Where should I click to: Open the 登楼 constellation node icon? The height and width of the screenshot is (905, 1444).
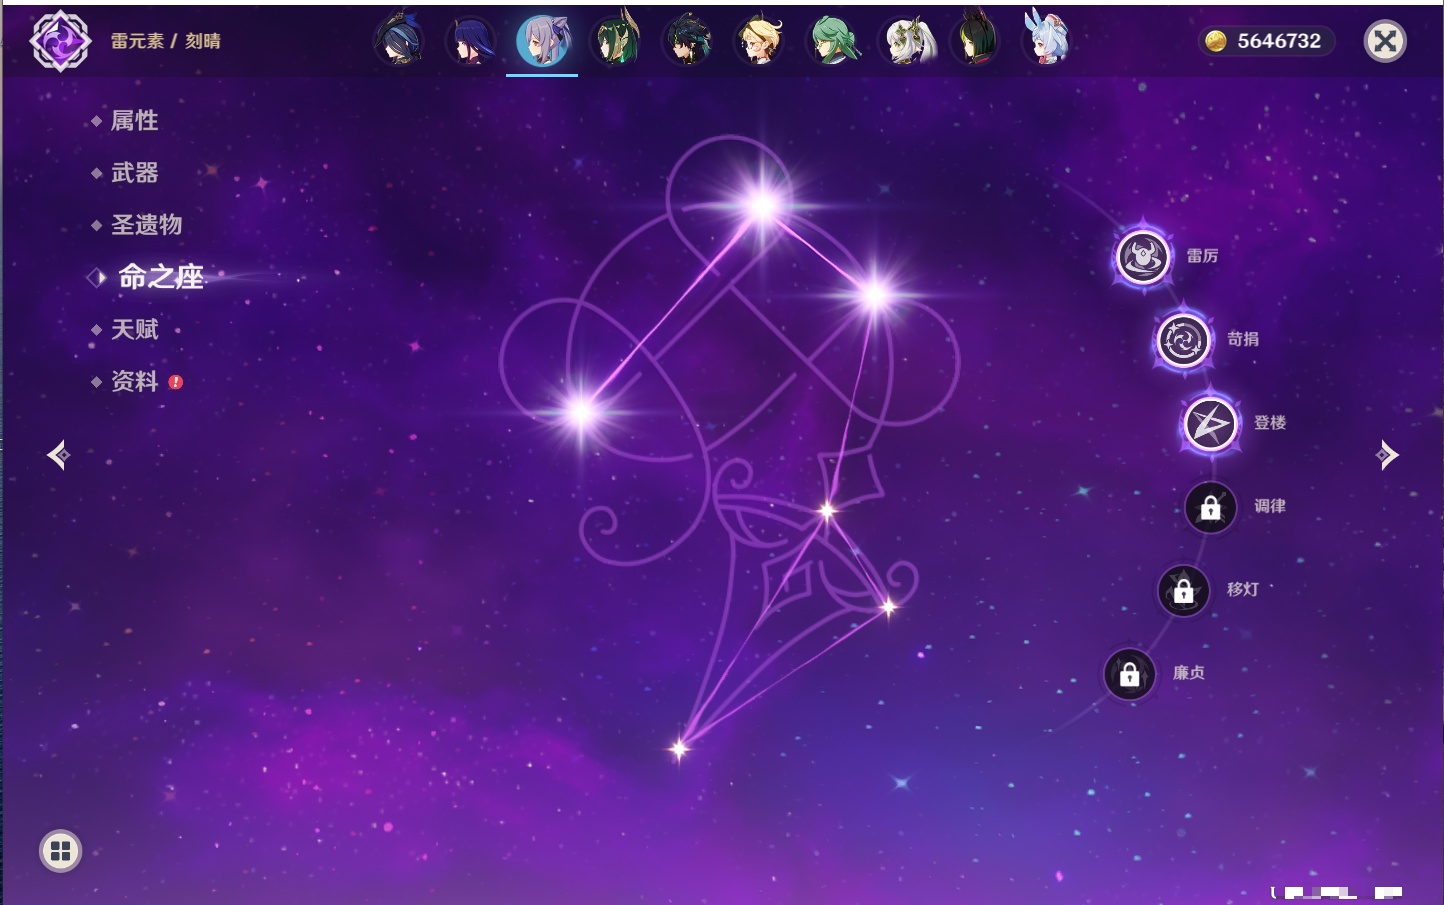tap(1210, 424)
